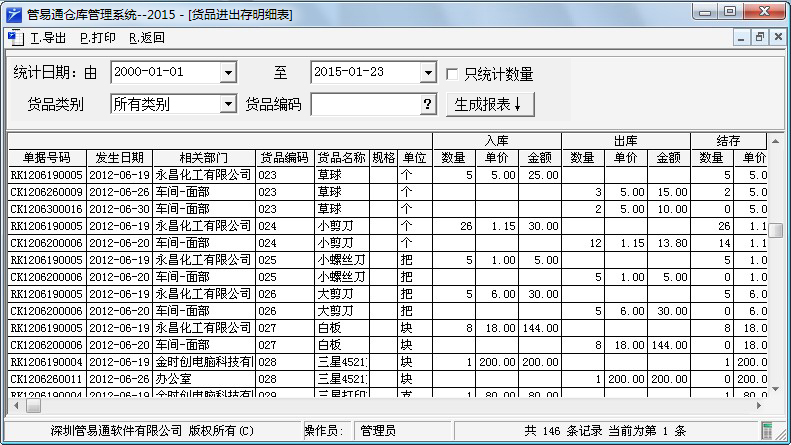
Task: Minimize the inner report window
Action: 742,38
